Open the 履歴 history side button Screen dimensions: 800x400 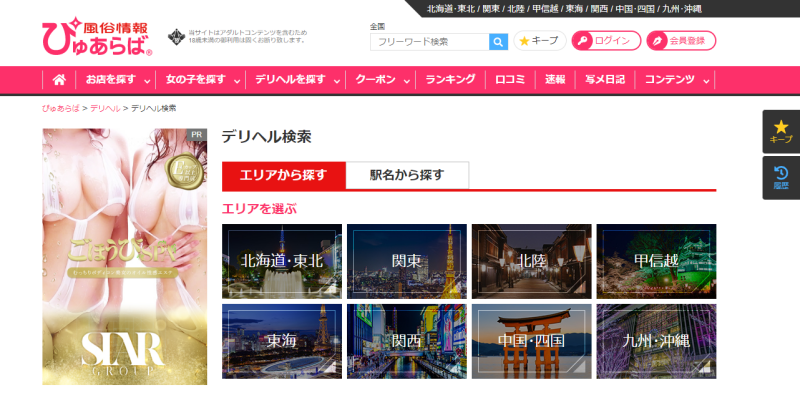click(x=781, y=177)
